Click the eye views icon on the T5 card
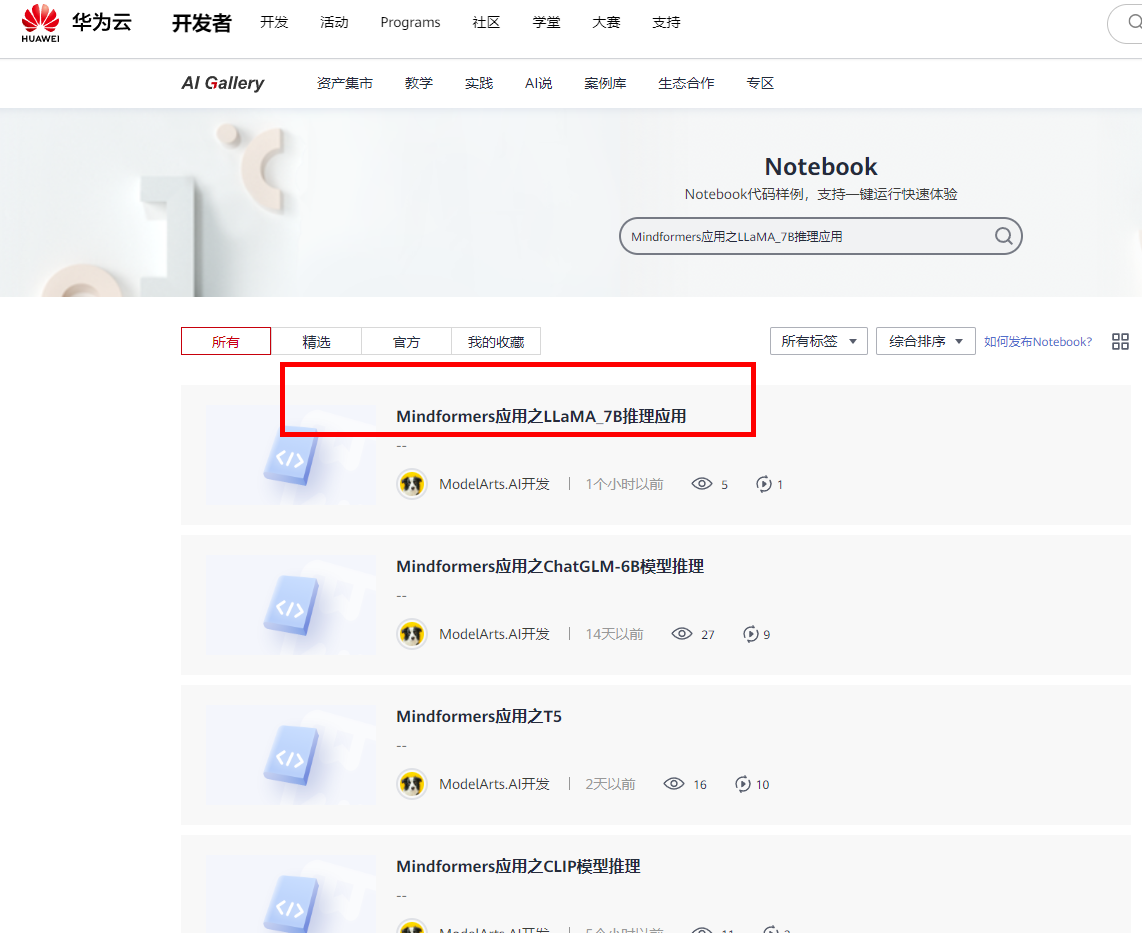This screenshot has width=1142, height=933. point(674,784)
